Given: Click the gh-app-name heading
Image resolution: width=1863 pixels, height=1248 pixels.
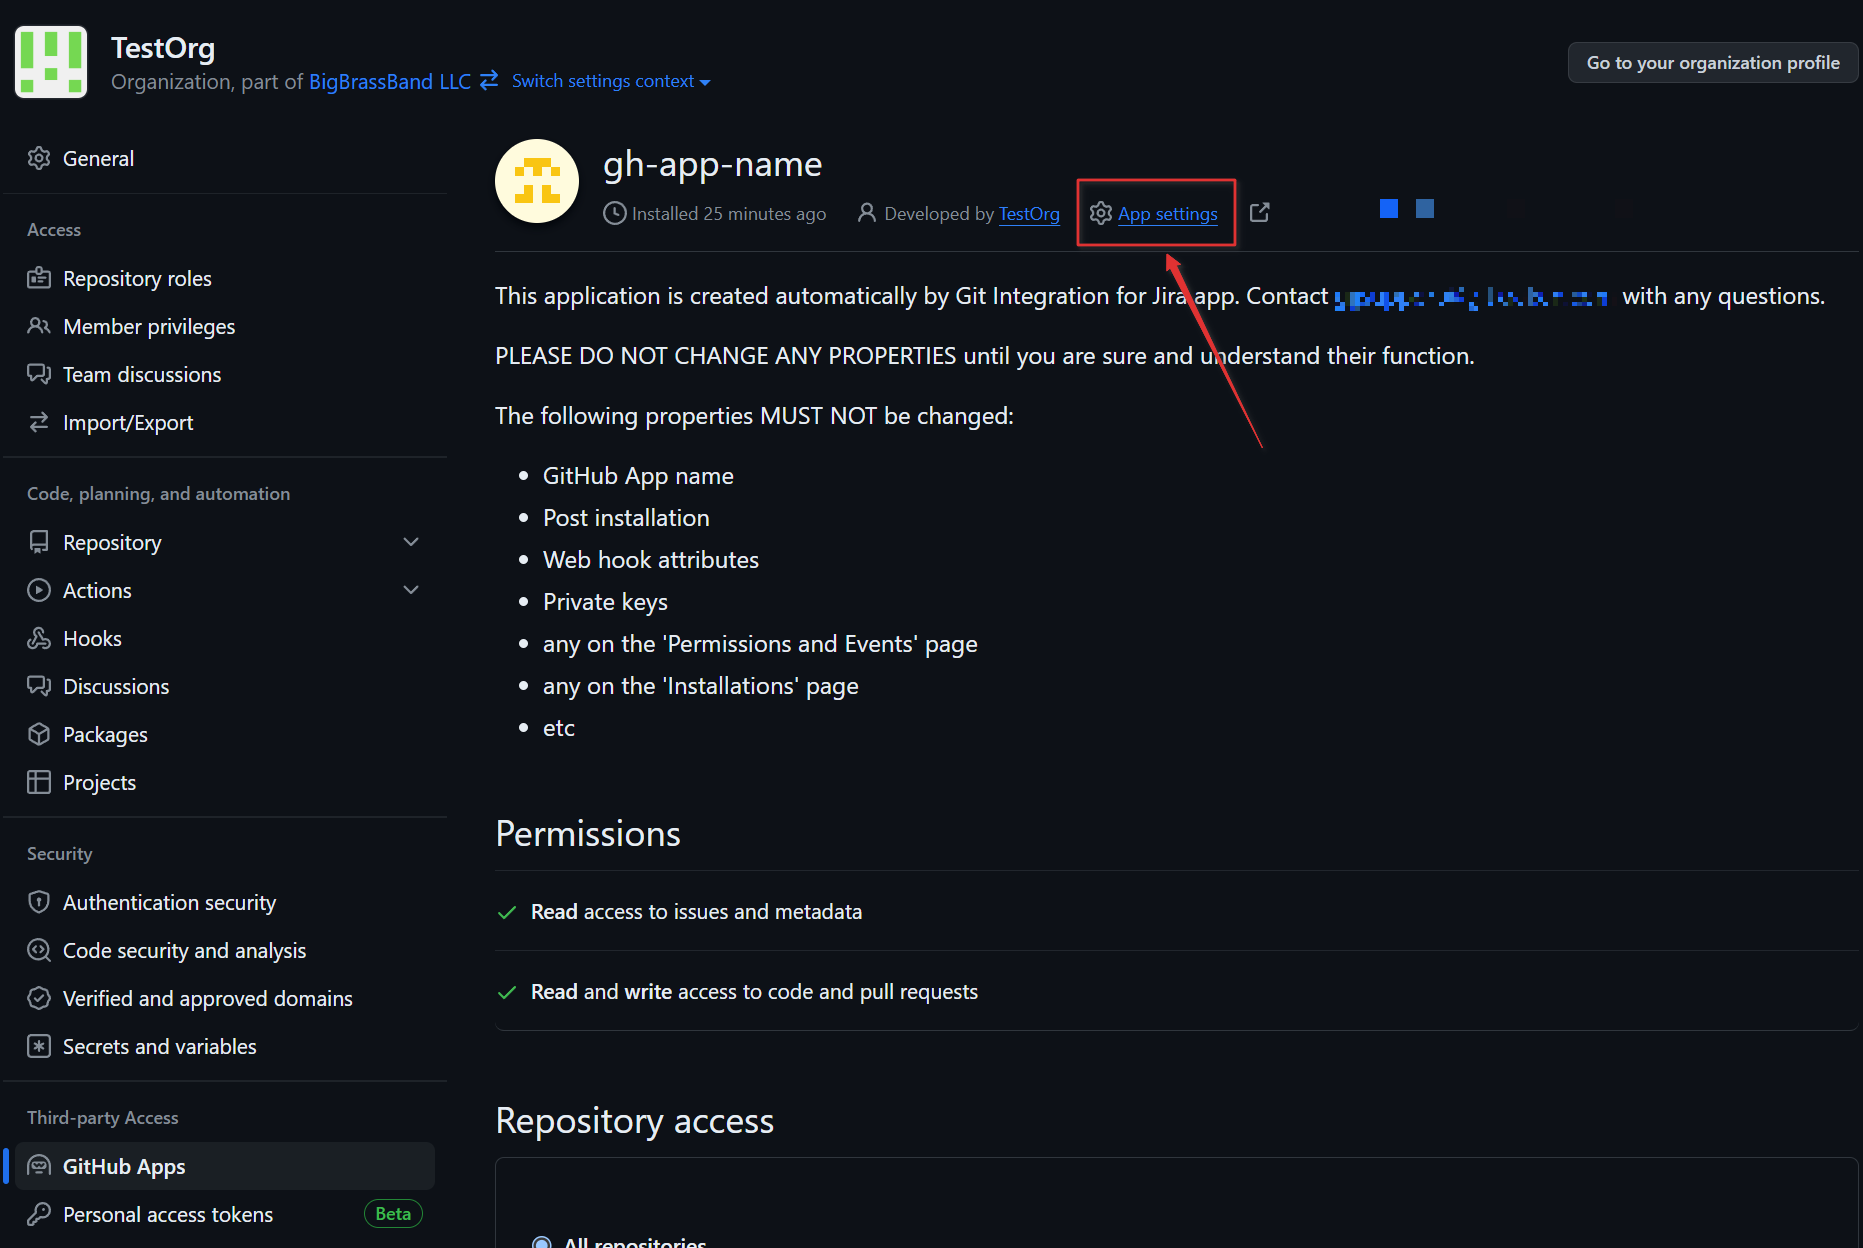Looking at the screenshot, I should (712, 164).
